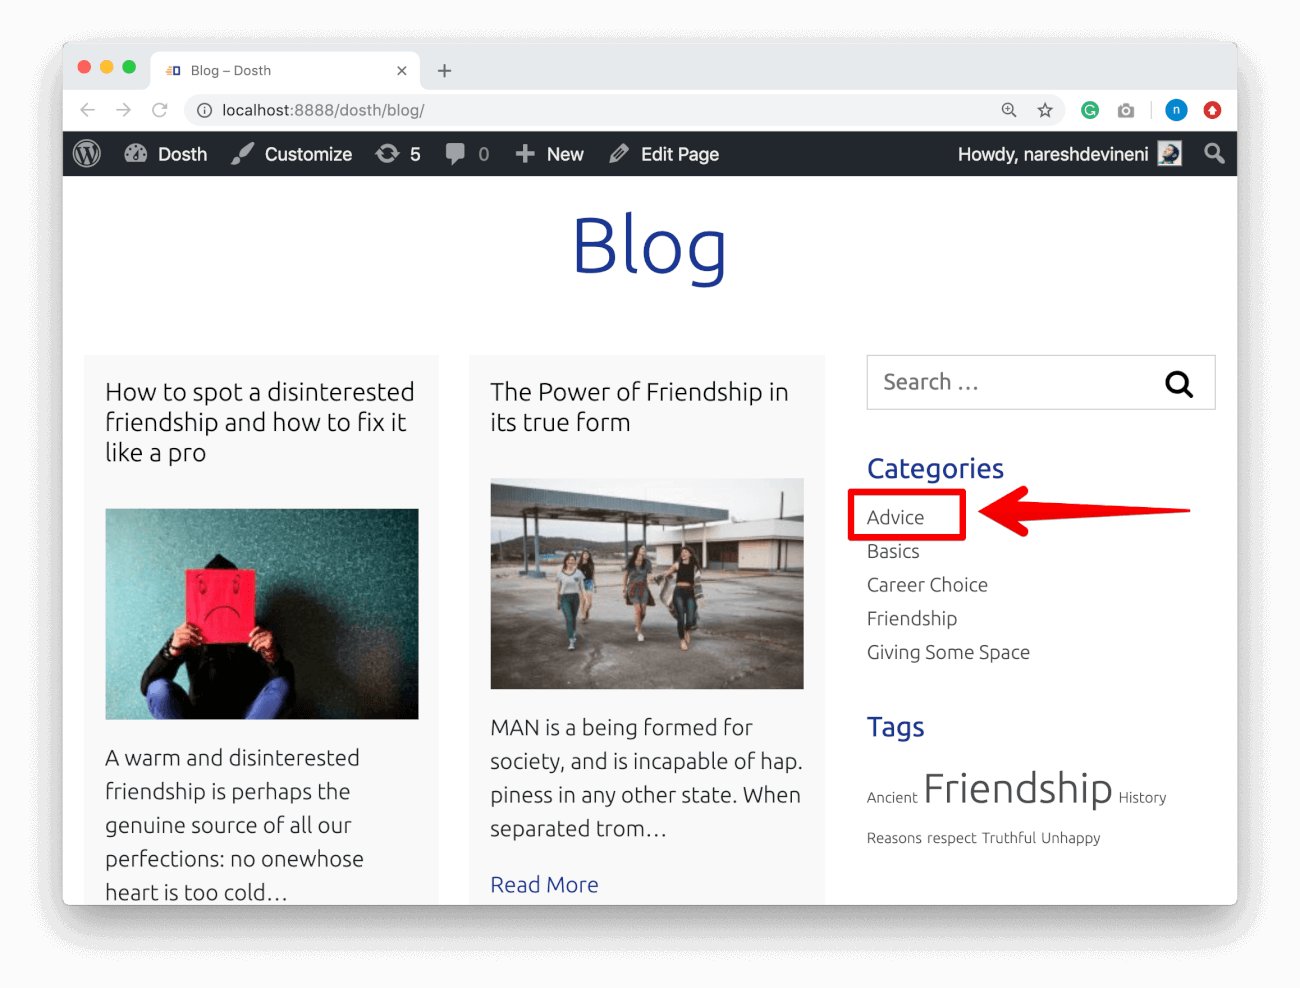
Task: Select the Dosth menu in the admin bar
Action: point(182,153)
